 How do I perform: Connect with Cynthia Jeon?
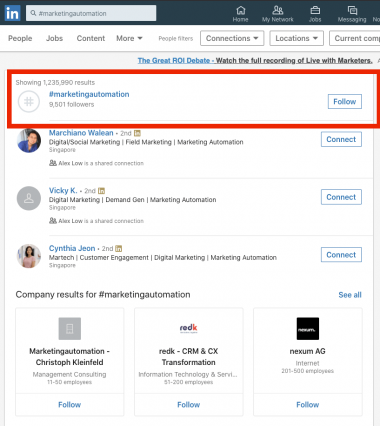tap(341, 255)
